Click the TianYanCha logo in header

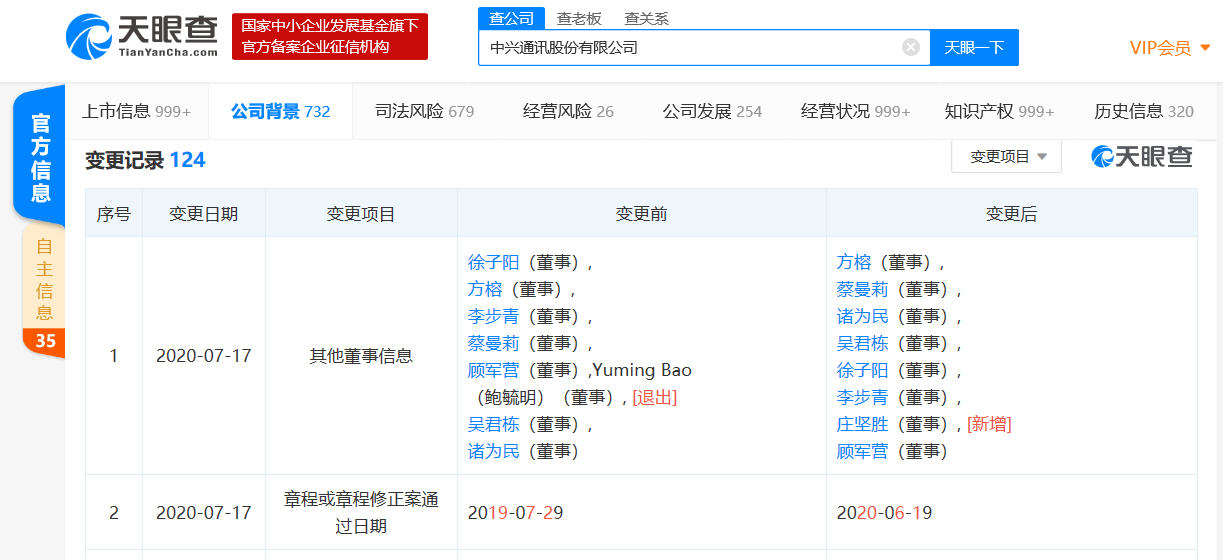click(x=142, y=36)
